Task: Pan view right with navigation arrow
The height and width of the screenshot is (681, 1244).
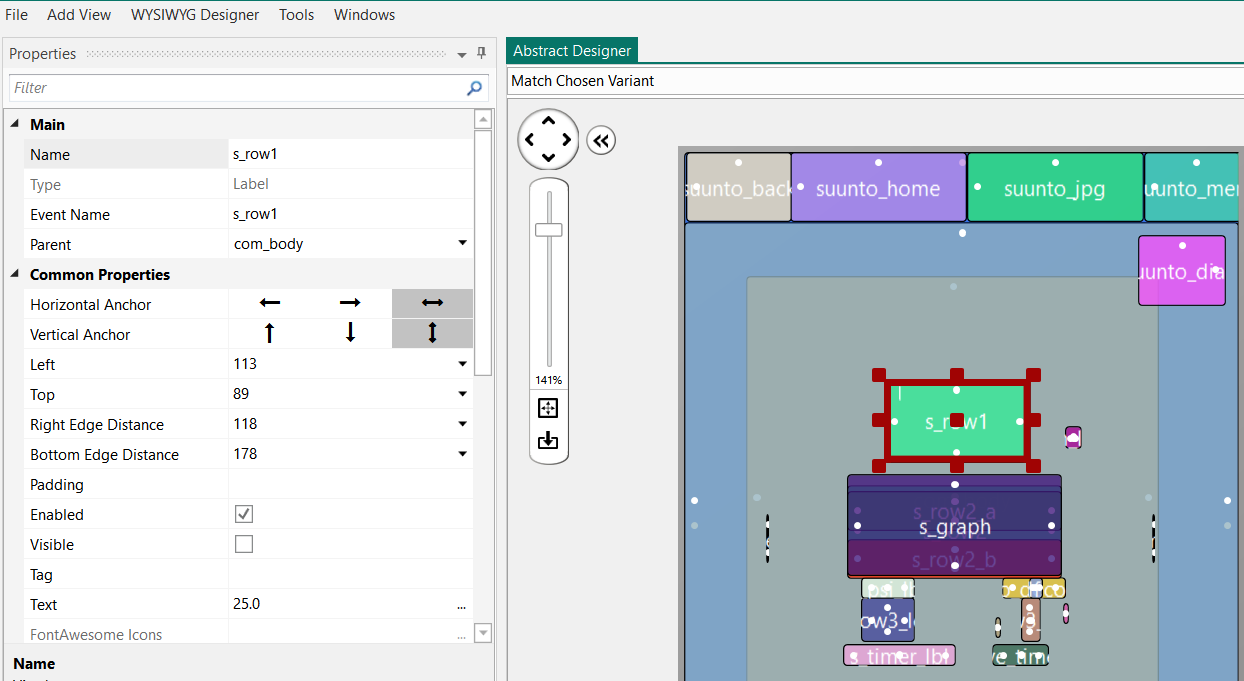Action: pyautogui.click(x=566, y=140)
